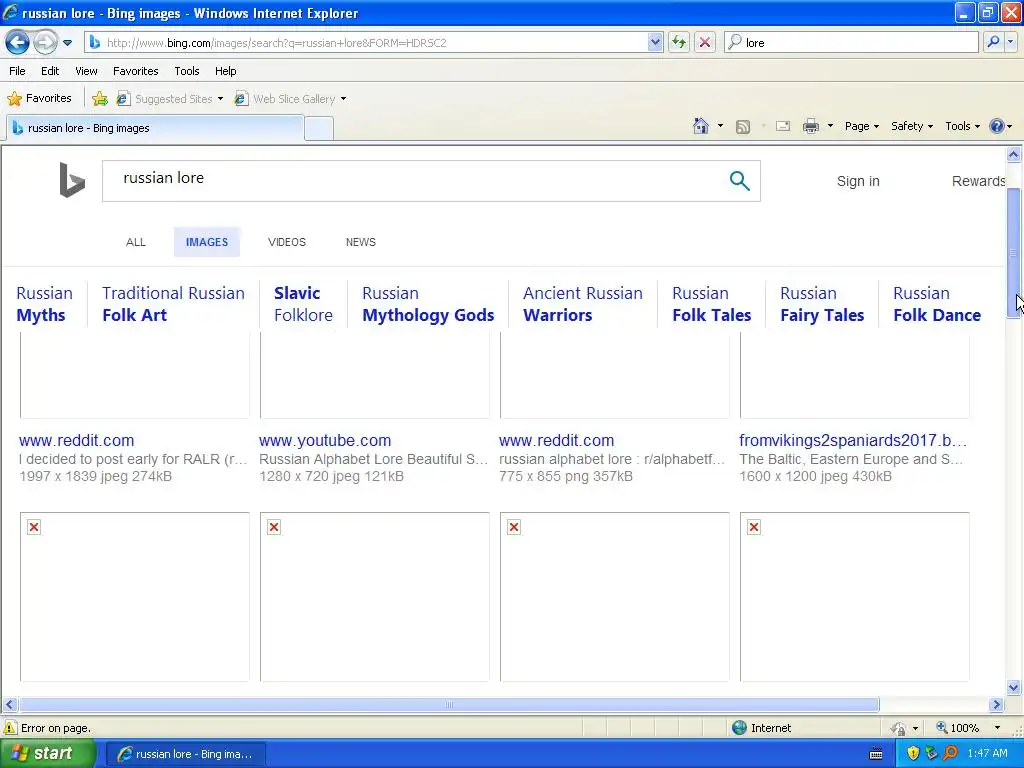
Task: Click the IE search box containing lore
Action: 852,42
